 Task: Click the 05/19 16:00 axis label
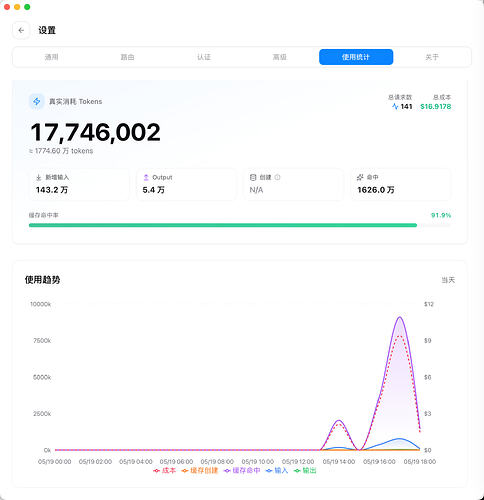(x=379, y=462)
